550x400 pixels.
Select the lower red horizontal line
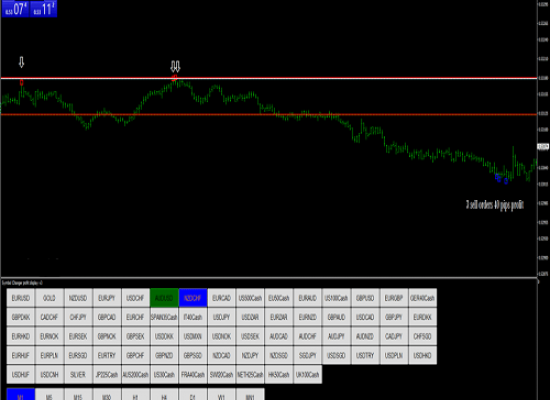(x=269, y=114)
